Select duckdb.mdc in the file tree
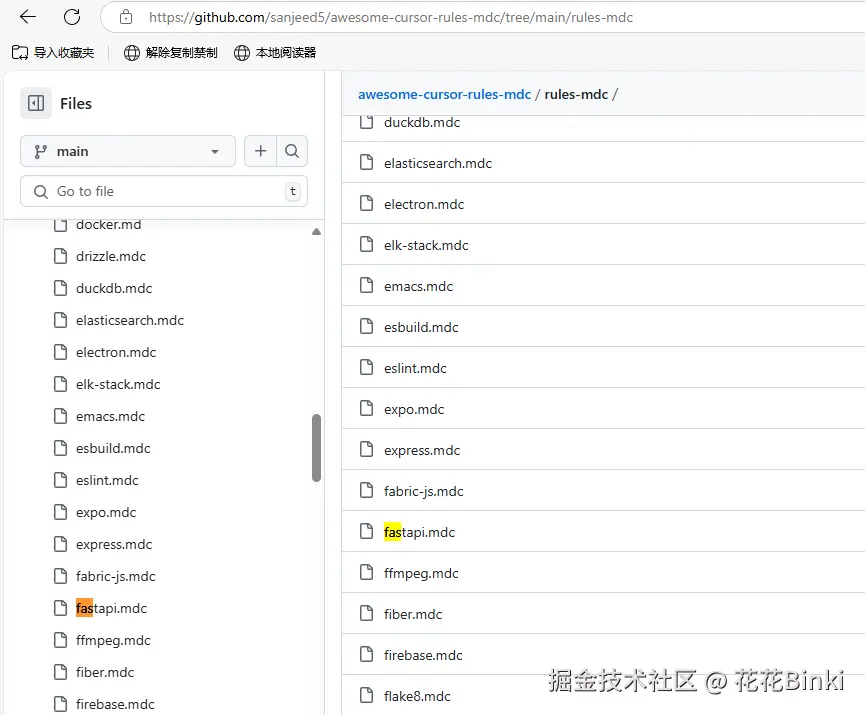Viewport: 865px width, 715px height. pos(114,289)
